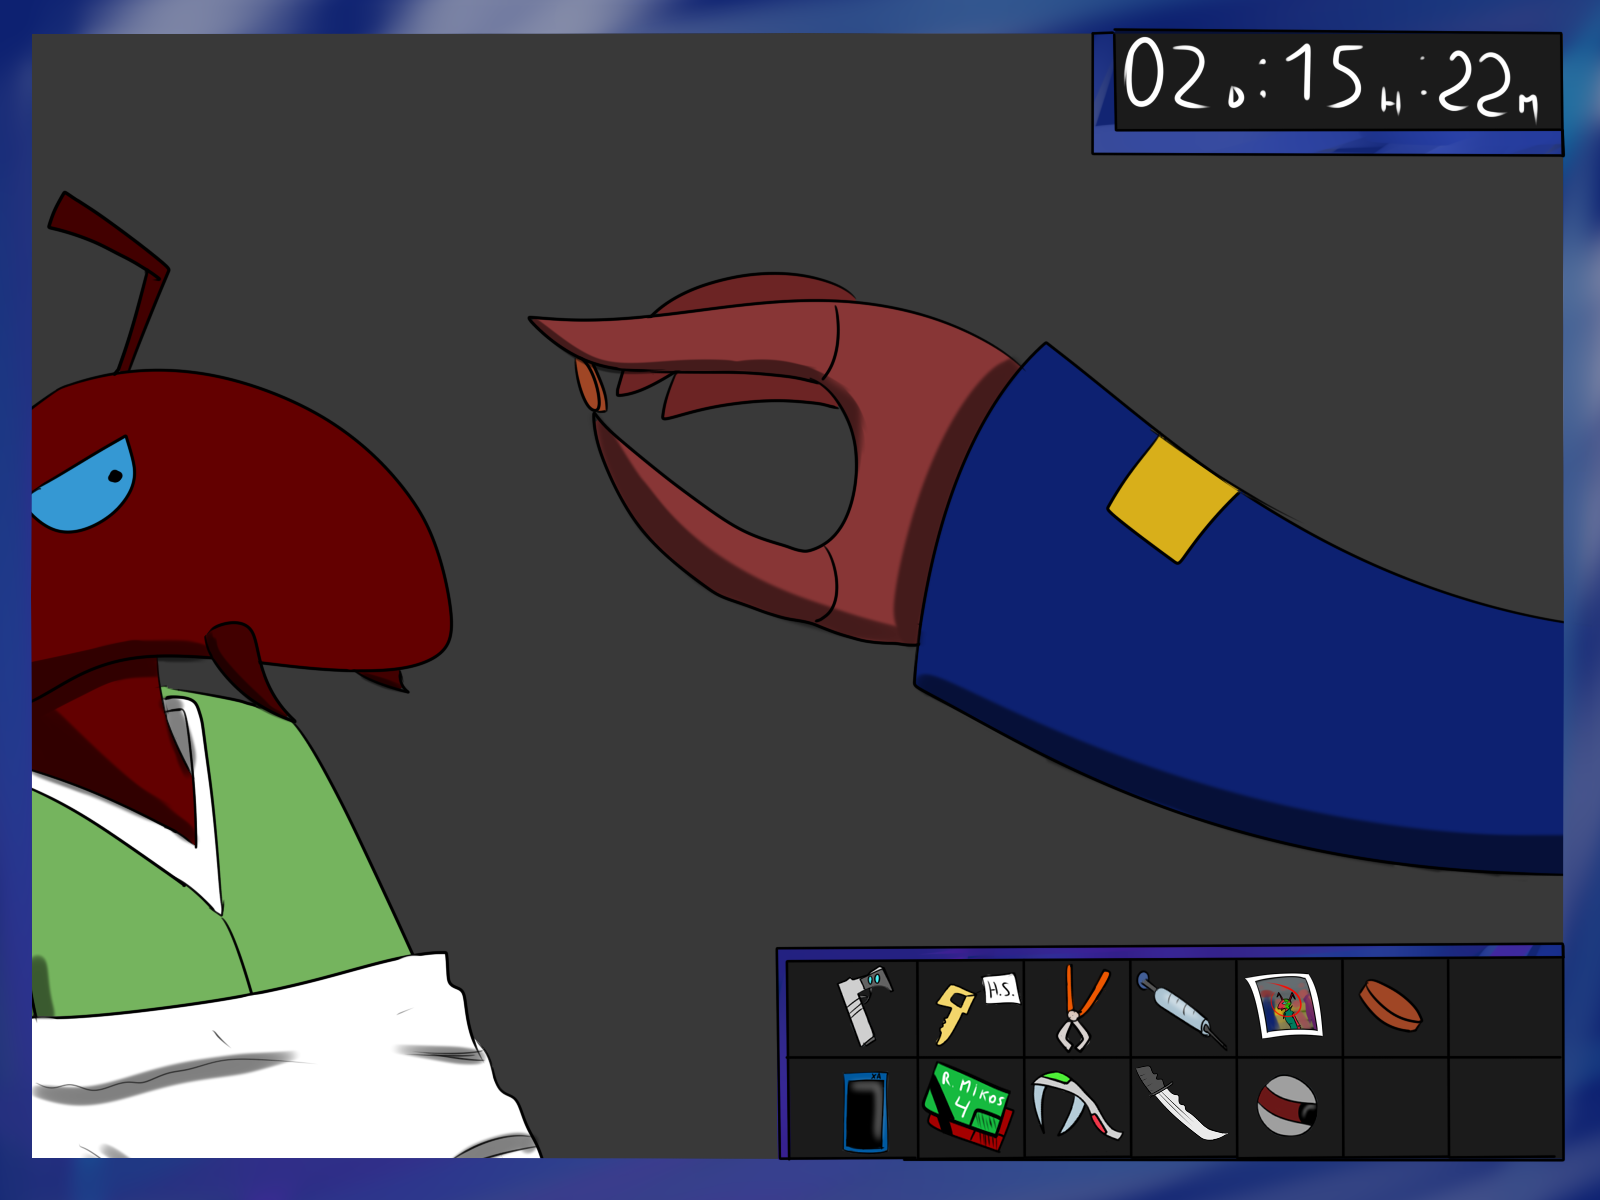Click the small orange disc held in hand
1600x1200 pixels.
[x=589, y=386]
